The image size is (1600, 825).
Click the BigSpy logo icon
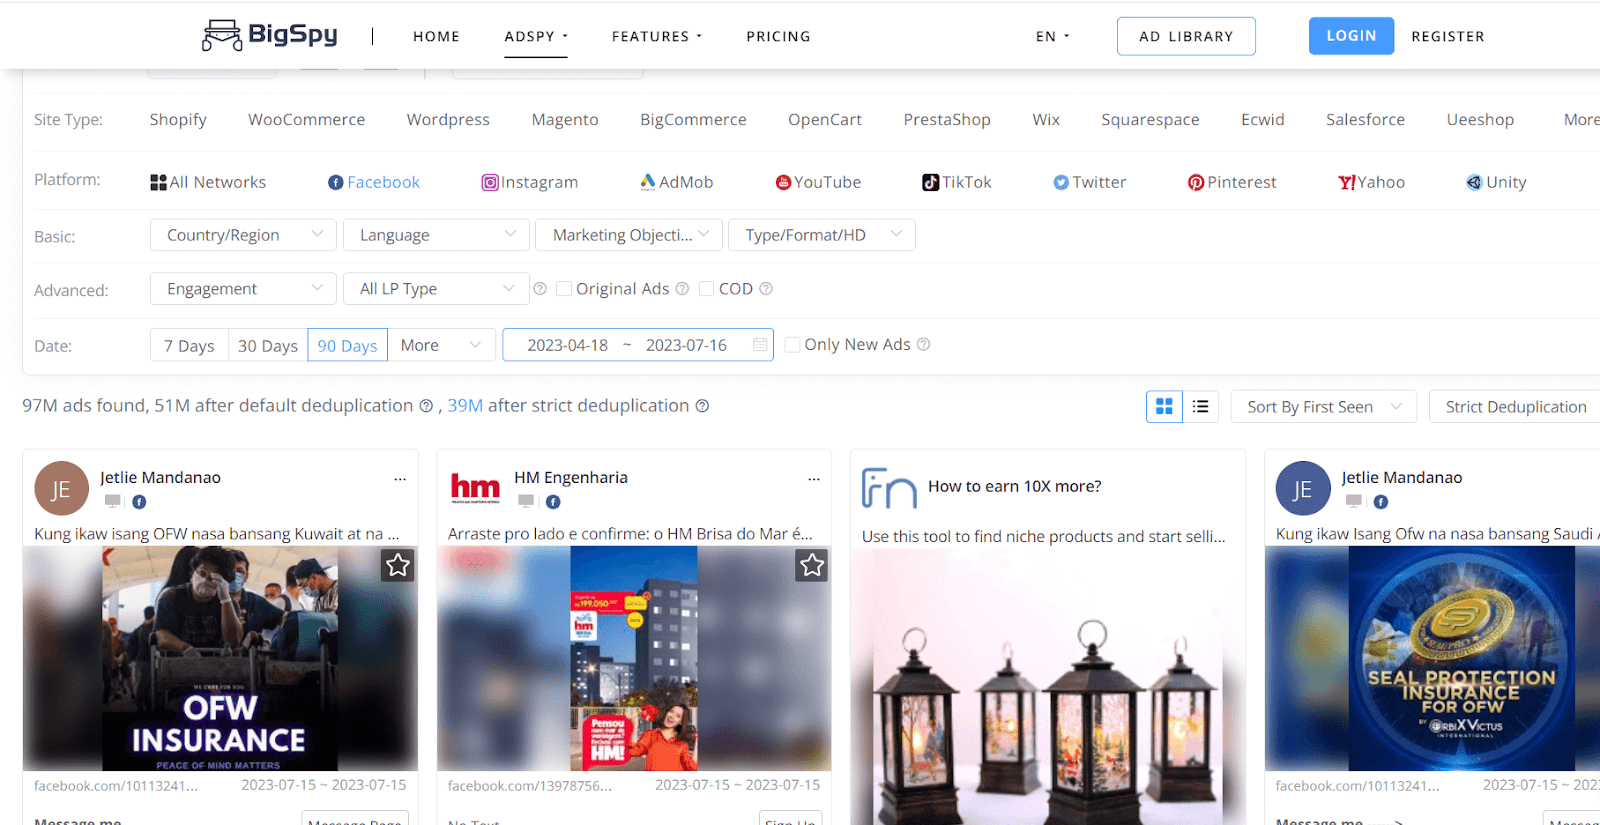[x=222, y=36]
